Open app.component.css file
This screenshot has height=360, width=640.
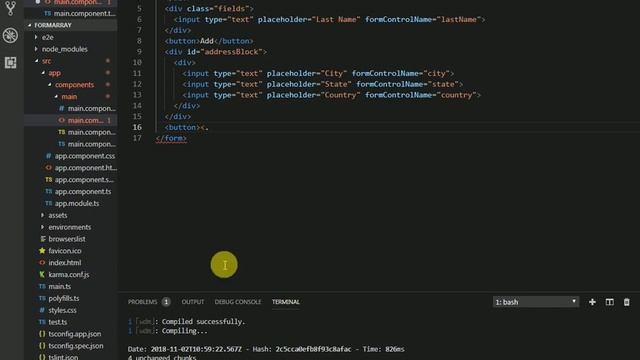(x=71, y=156)
